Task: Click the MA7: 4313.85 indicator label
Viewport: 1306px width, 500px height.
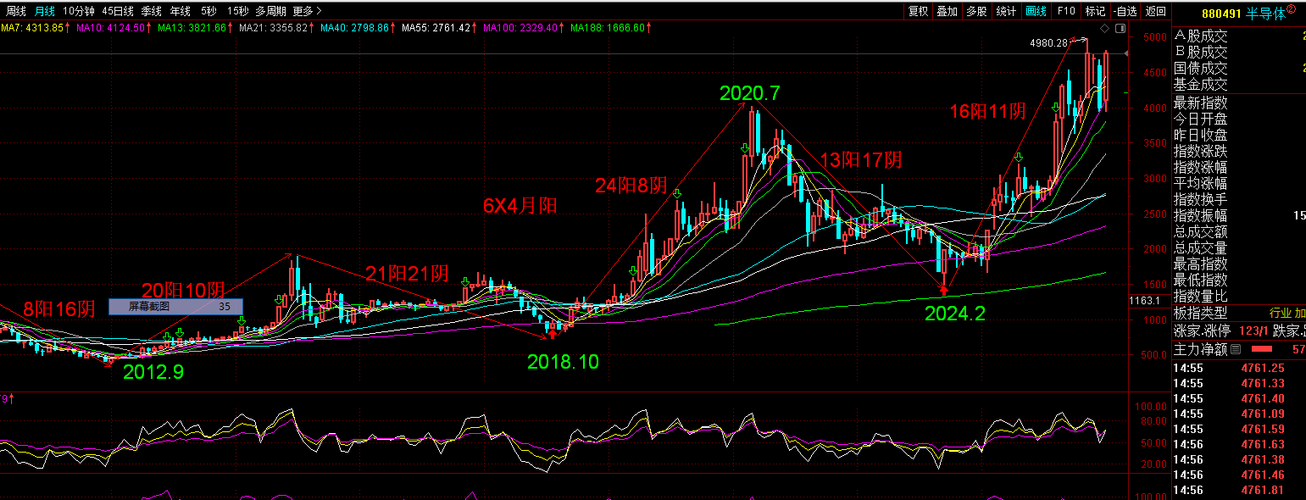Action: click(34, 28)
